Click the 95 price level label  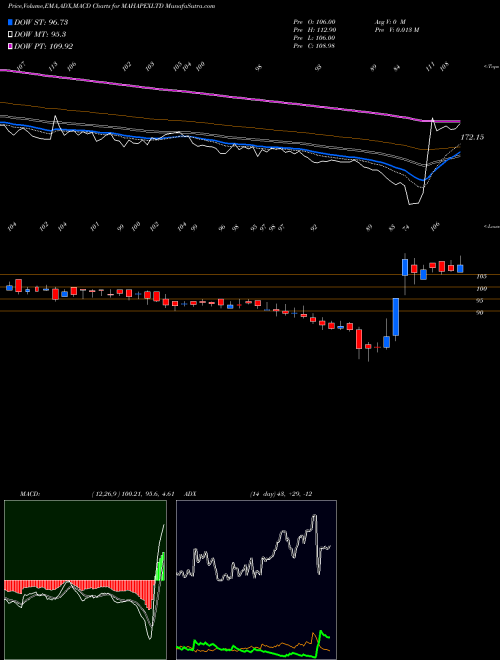(480, 301)
